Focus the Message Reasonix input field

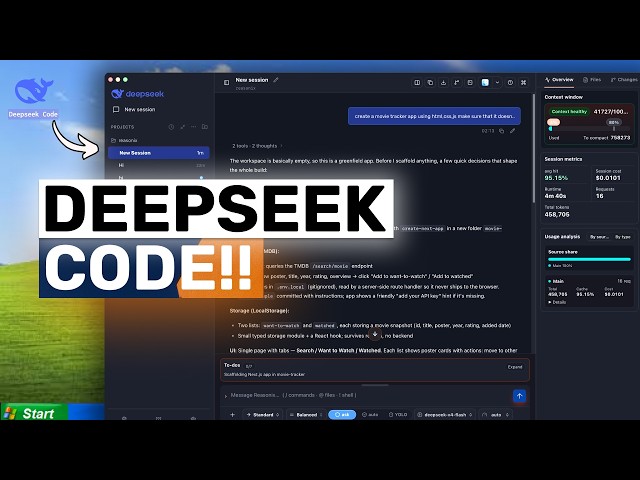[x=367, y=395]
